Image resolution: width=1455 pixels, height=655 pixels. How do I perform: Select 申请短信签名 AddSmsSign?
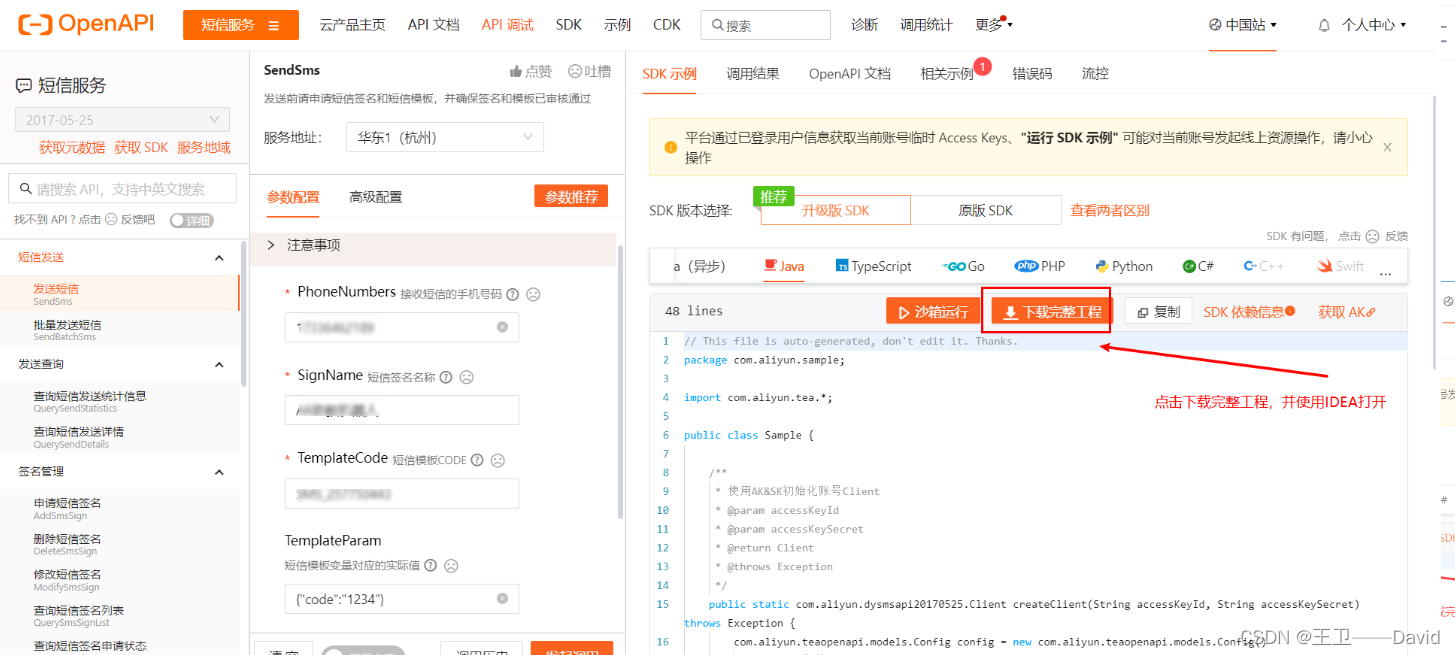pos(120,508)
